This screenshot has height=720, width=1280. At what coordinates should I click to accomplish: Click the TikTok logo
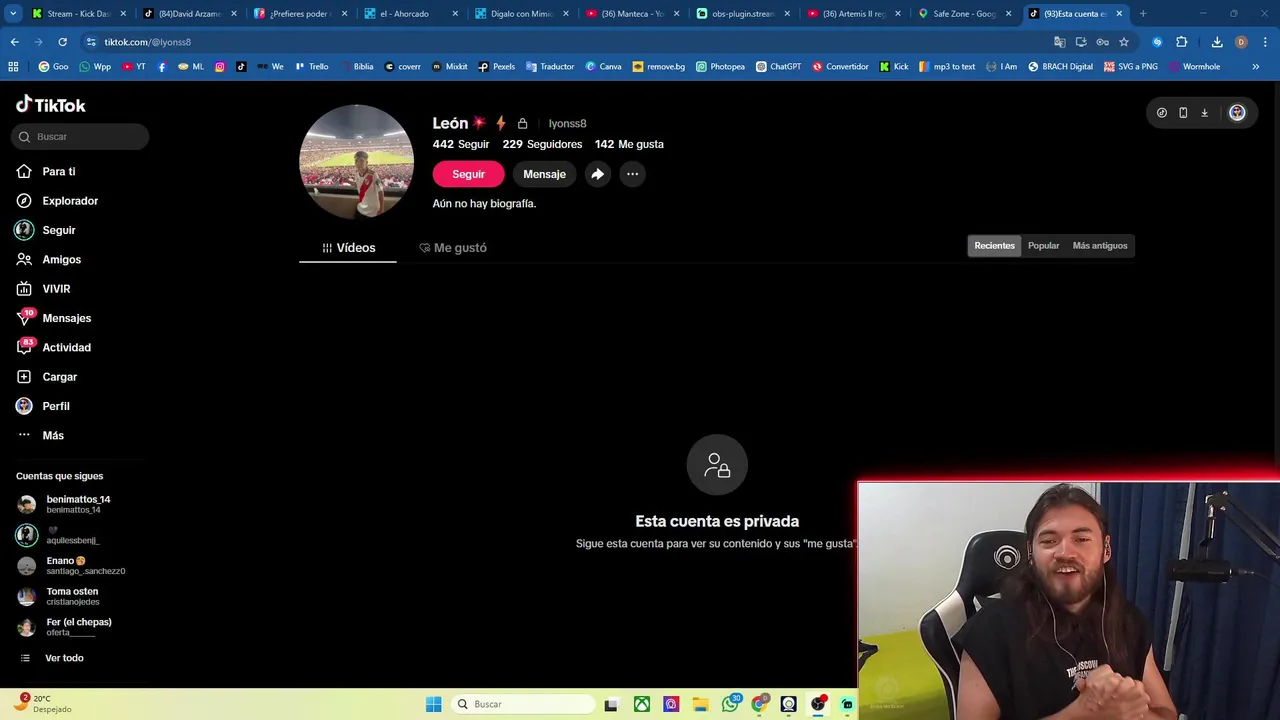[51, 105]
